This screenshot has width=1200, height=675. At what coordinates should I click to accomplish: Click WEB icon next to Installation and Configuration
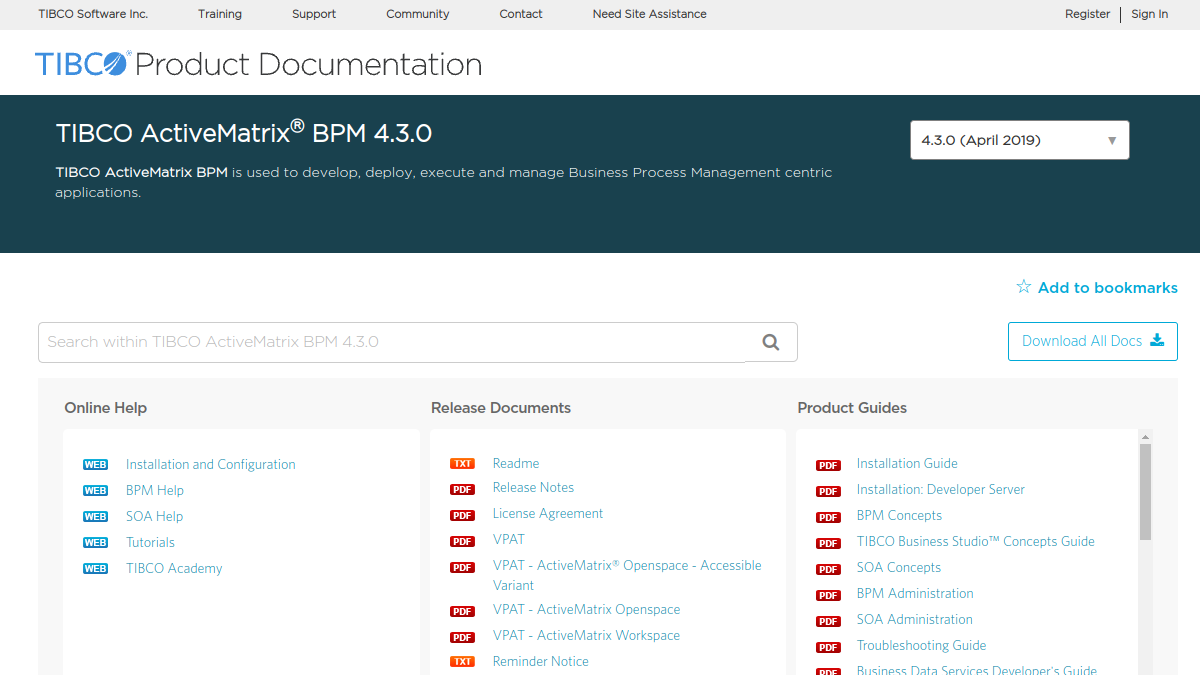pos(95,465)
